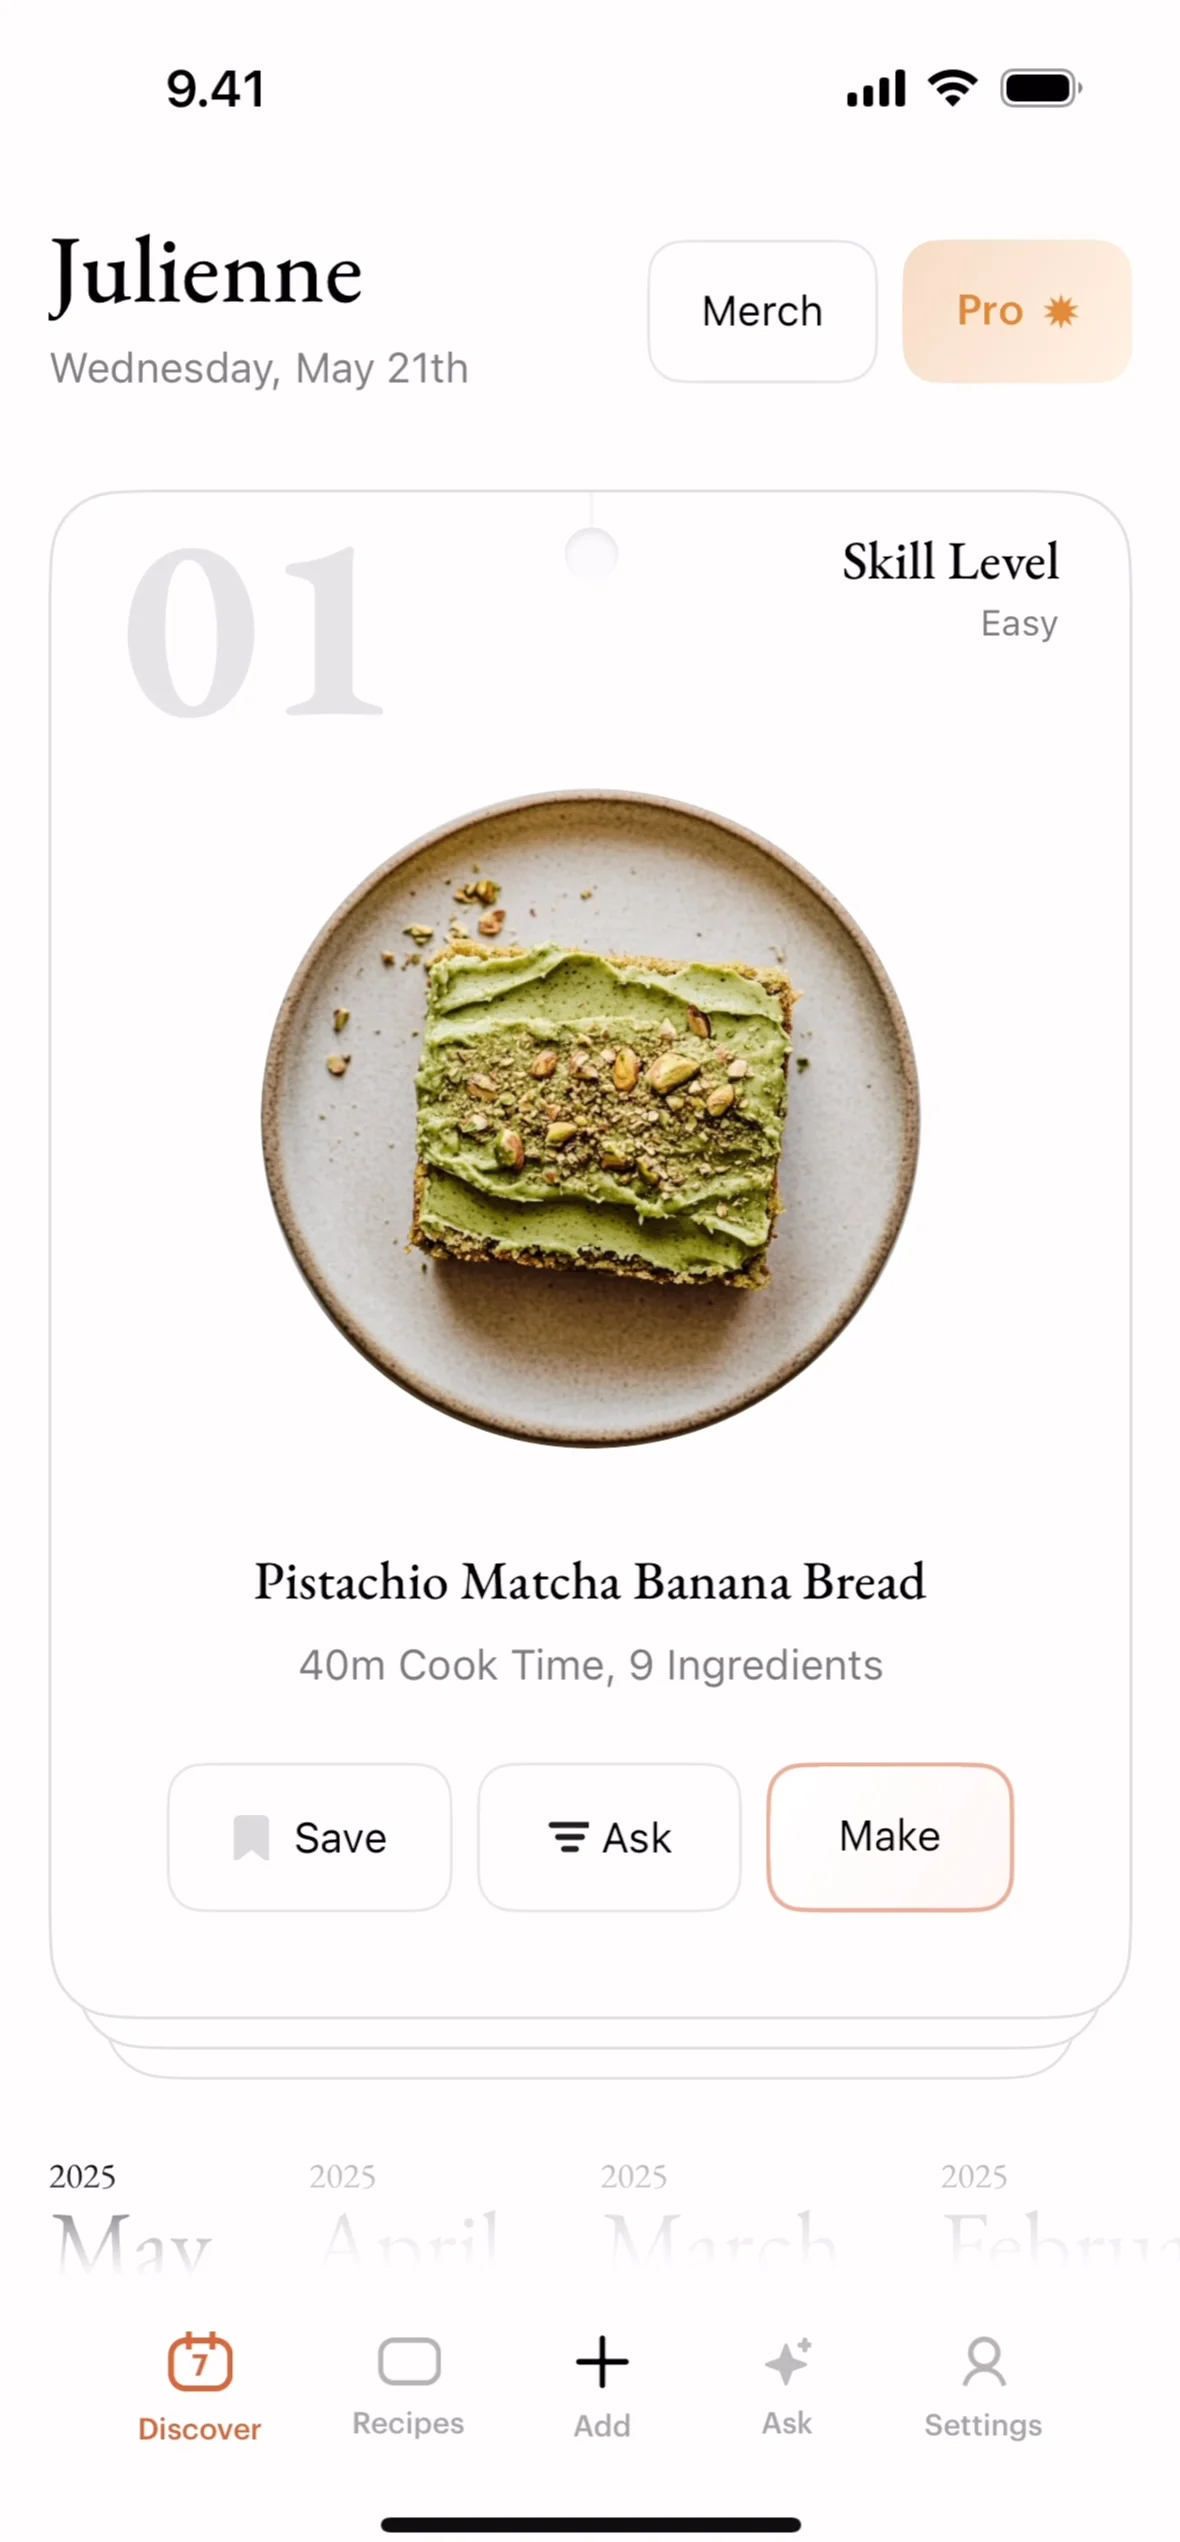Open the Merch store button
The width and height of the screenshot is (1180, 2542).
pos(762,311)
